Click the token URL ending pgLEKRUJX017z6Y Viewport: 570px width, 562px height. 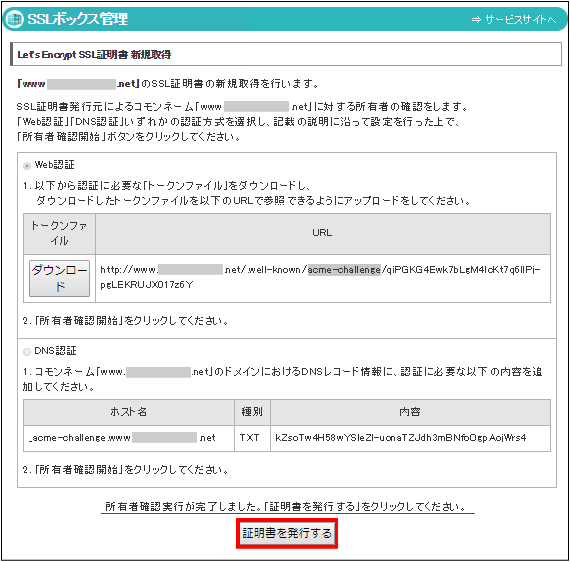tap(320, 277)
